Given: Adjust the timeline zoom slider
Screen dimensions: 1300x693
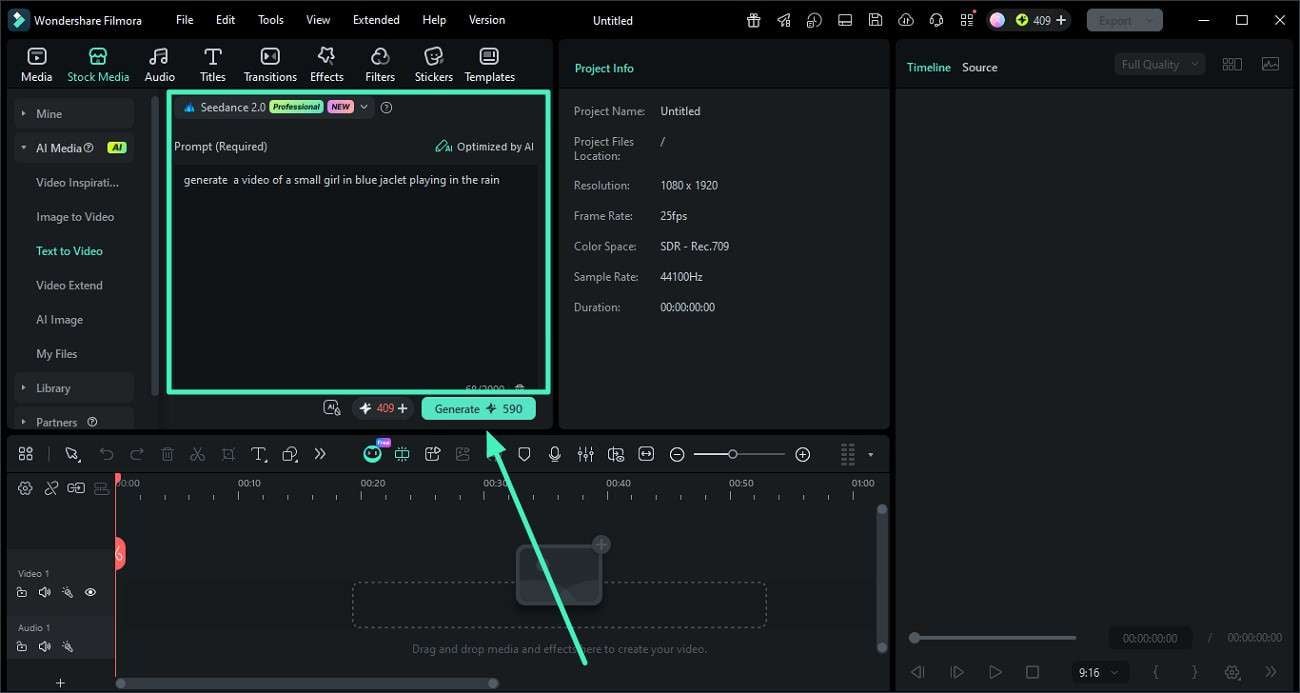Looking at the screenshot, I should pyautogui.click(x=739, y=454).
